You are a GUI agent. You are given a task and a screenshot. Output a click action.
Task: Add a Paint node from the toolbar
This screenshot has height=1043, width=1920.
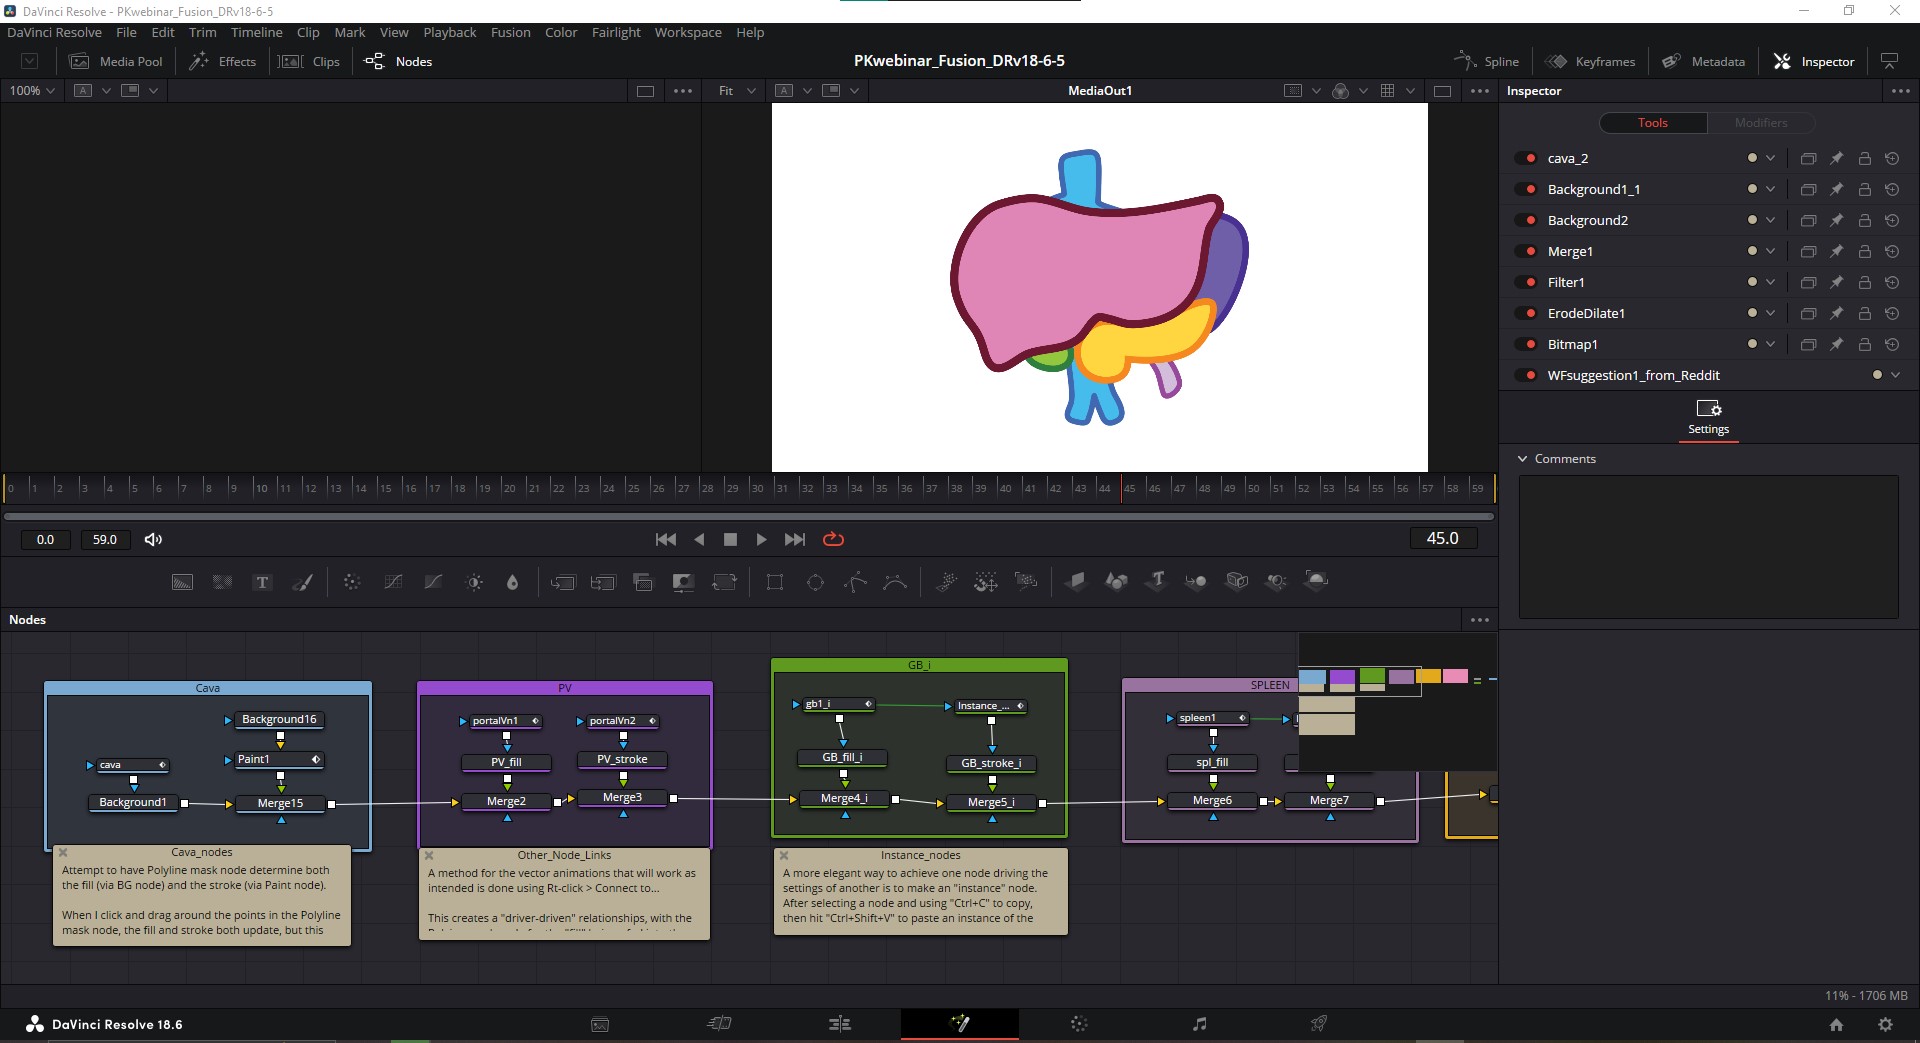pos(303,582)
